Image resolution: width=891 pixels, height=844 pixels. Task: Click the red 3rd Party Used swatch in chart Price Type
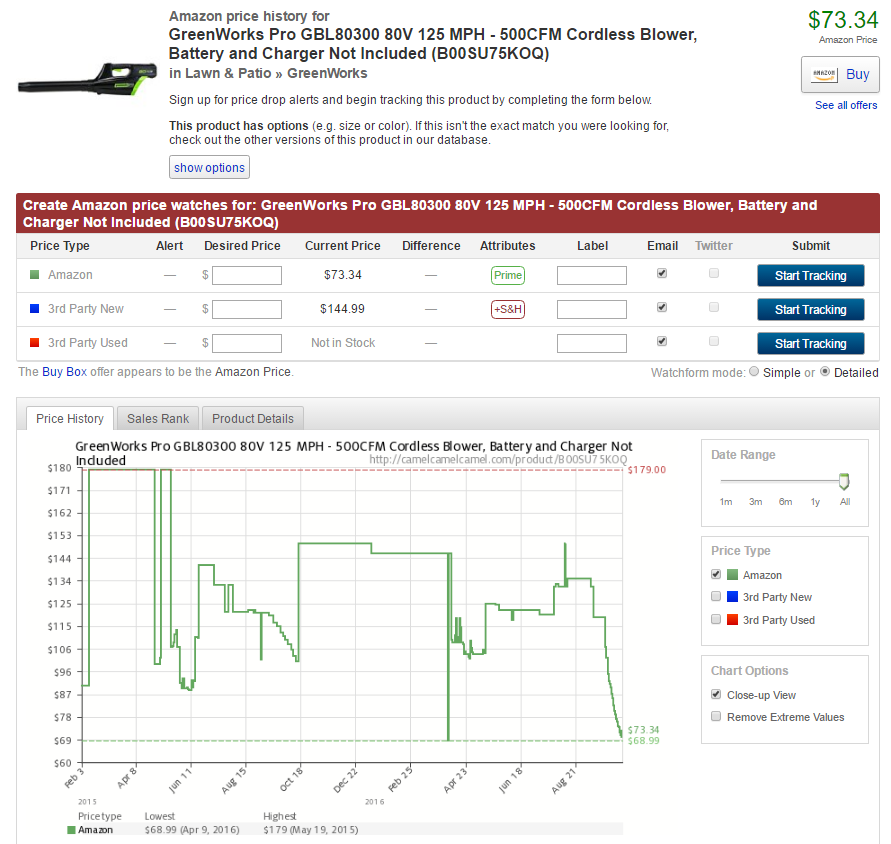(x=732, y=620)
